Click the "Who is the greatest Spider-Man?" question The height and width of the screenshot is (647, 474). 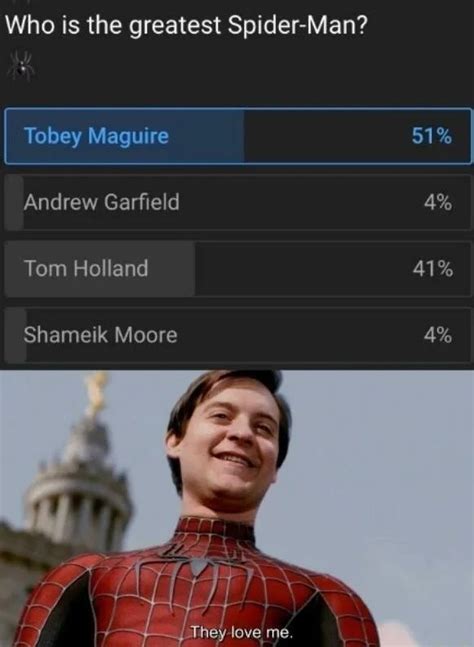(186, 26)
